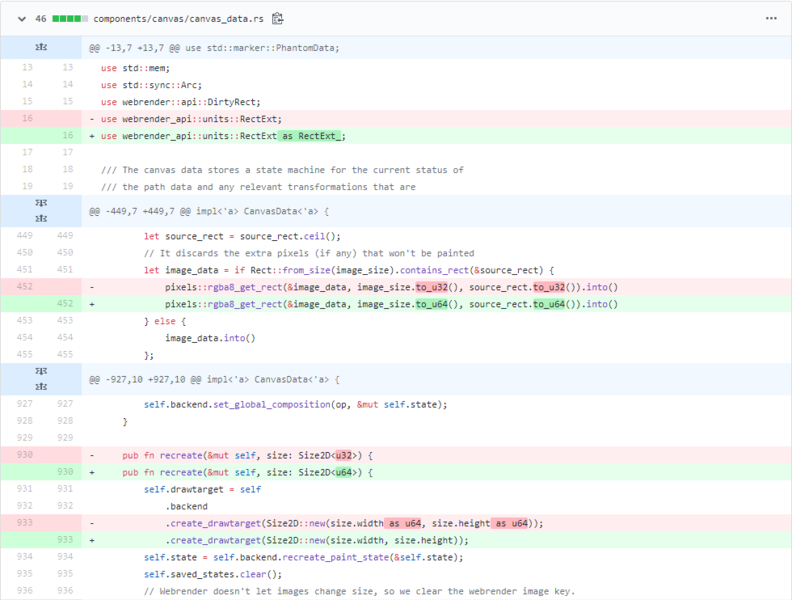Collapse the canvas_data.rs file diff
Screen dimensions: 792x600
coord(22,19)
